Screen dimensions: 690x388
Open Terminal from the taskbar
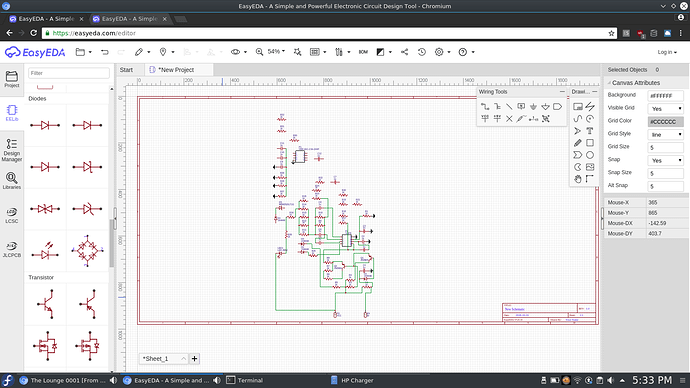245,380
